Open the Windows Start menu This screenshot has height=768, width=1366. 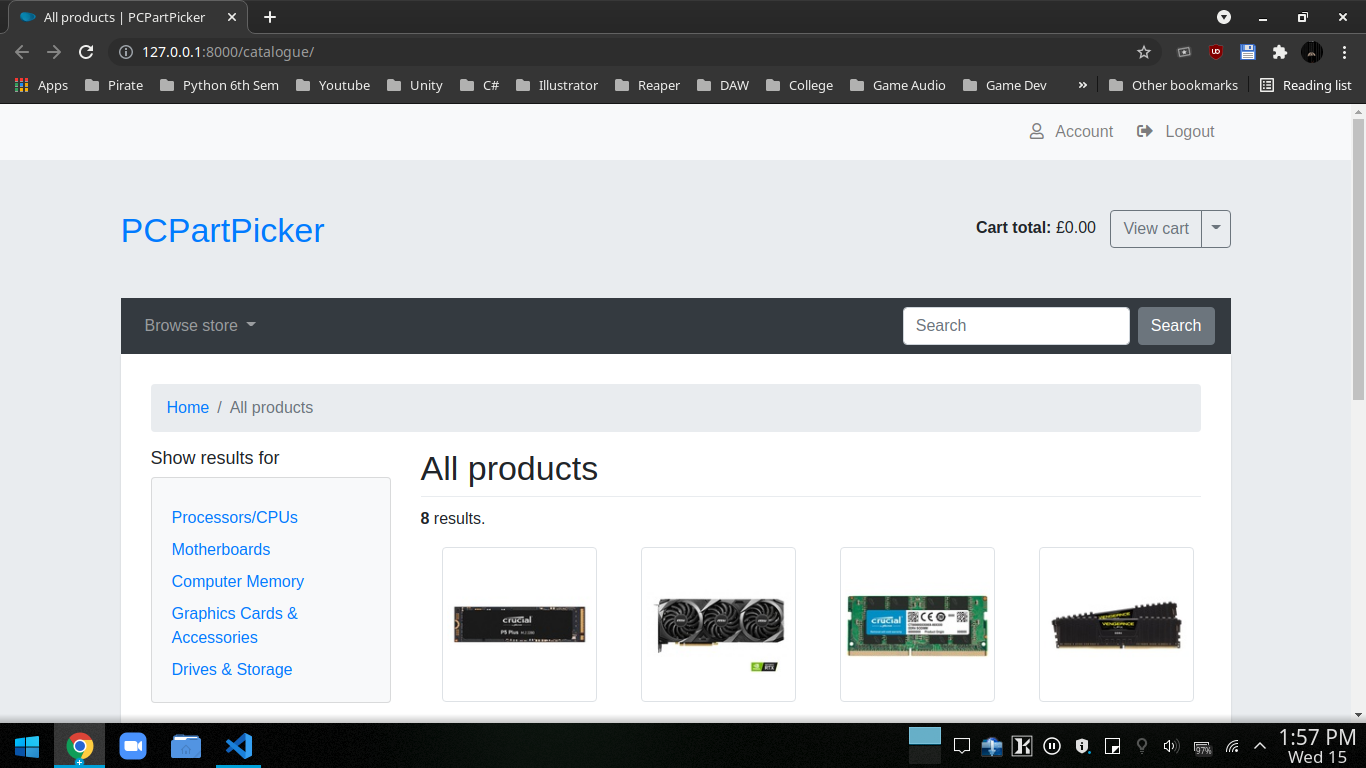tap(27, 746)
